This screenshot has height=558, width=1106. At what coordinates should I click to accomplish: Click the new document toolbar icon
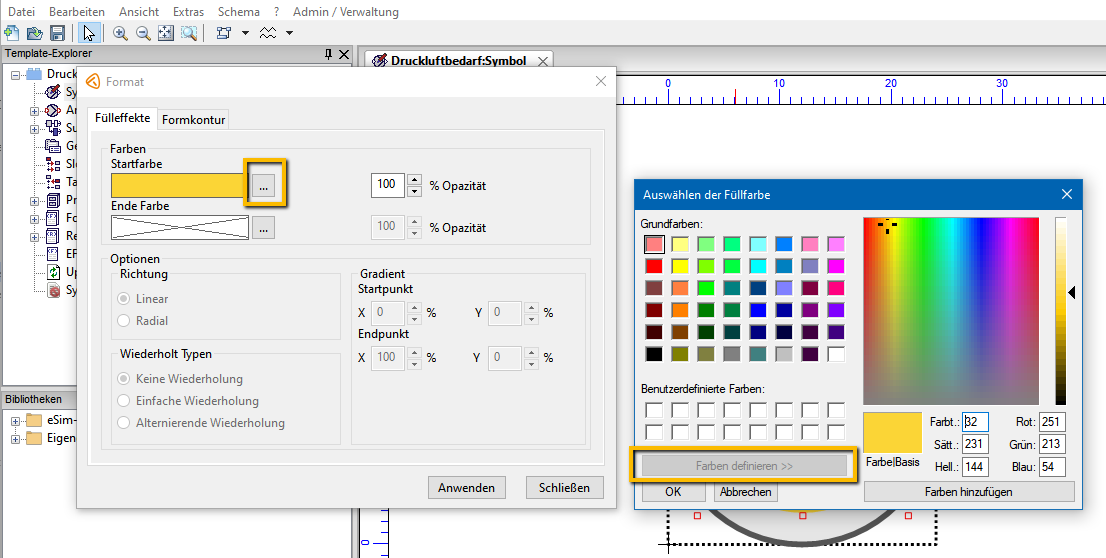[x=11, y=33]
